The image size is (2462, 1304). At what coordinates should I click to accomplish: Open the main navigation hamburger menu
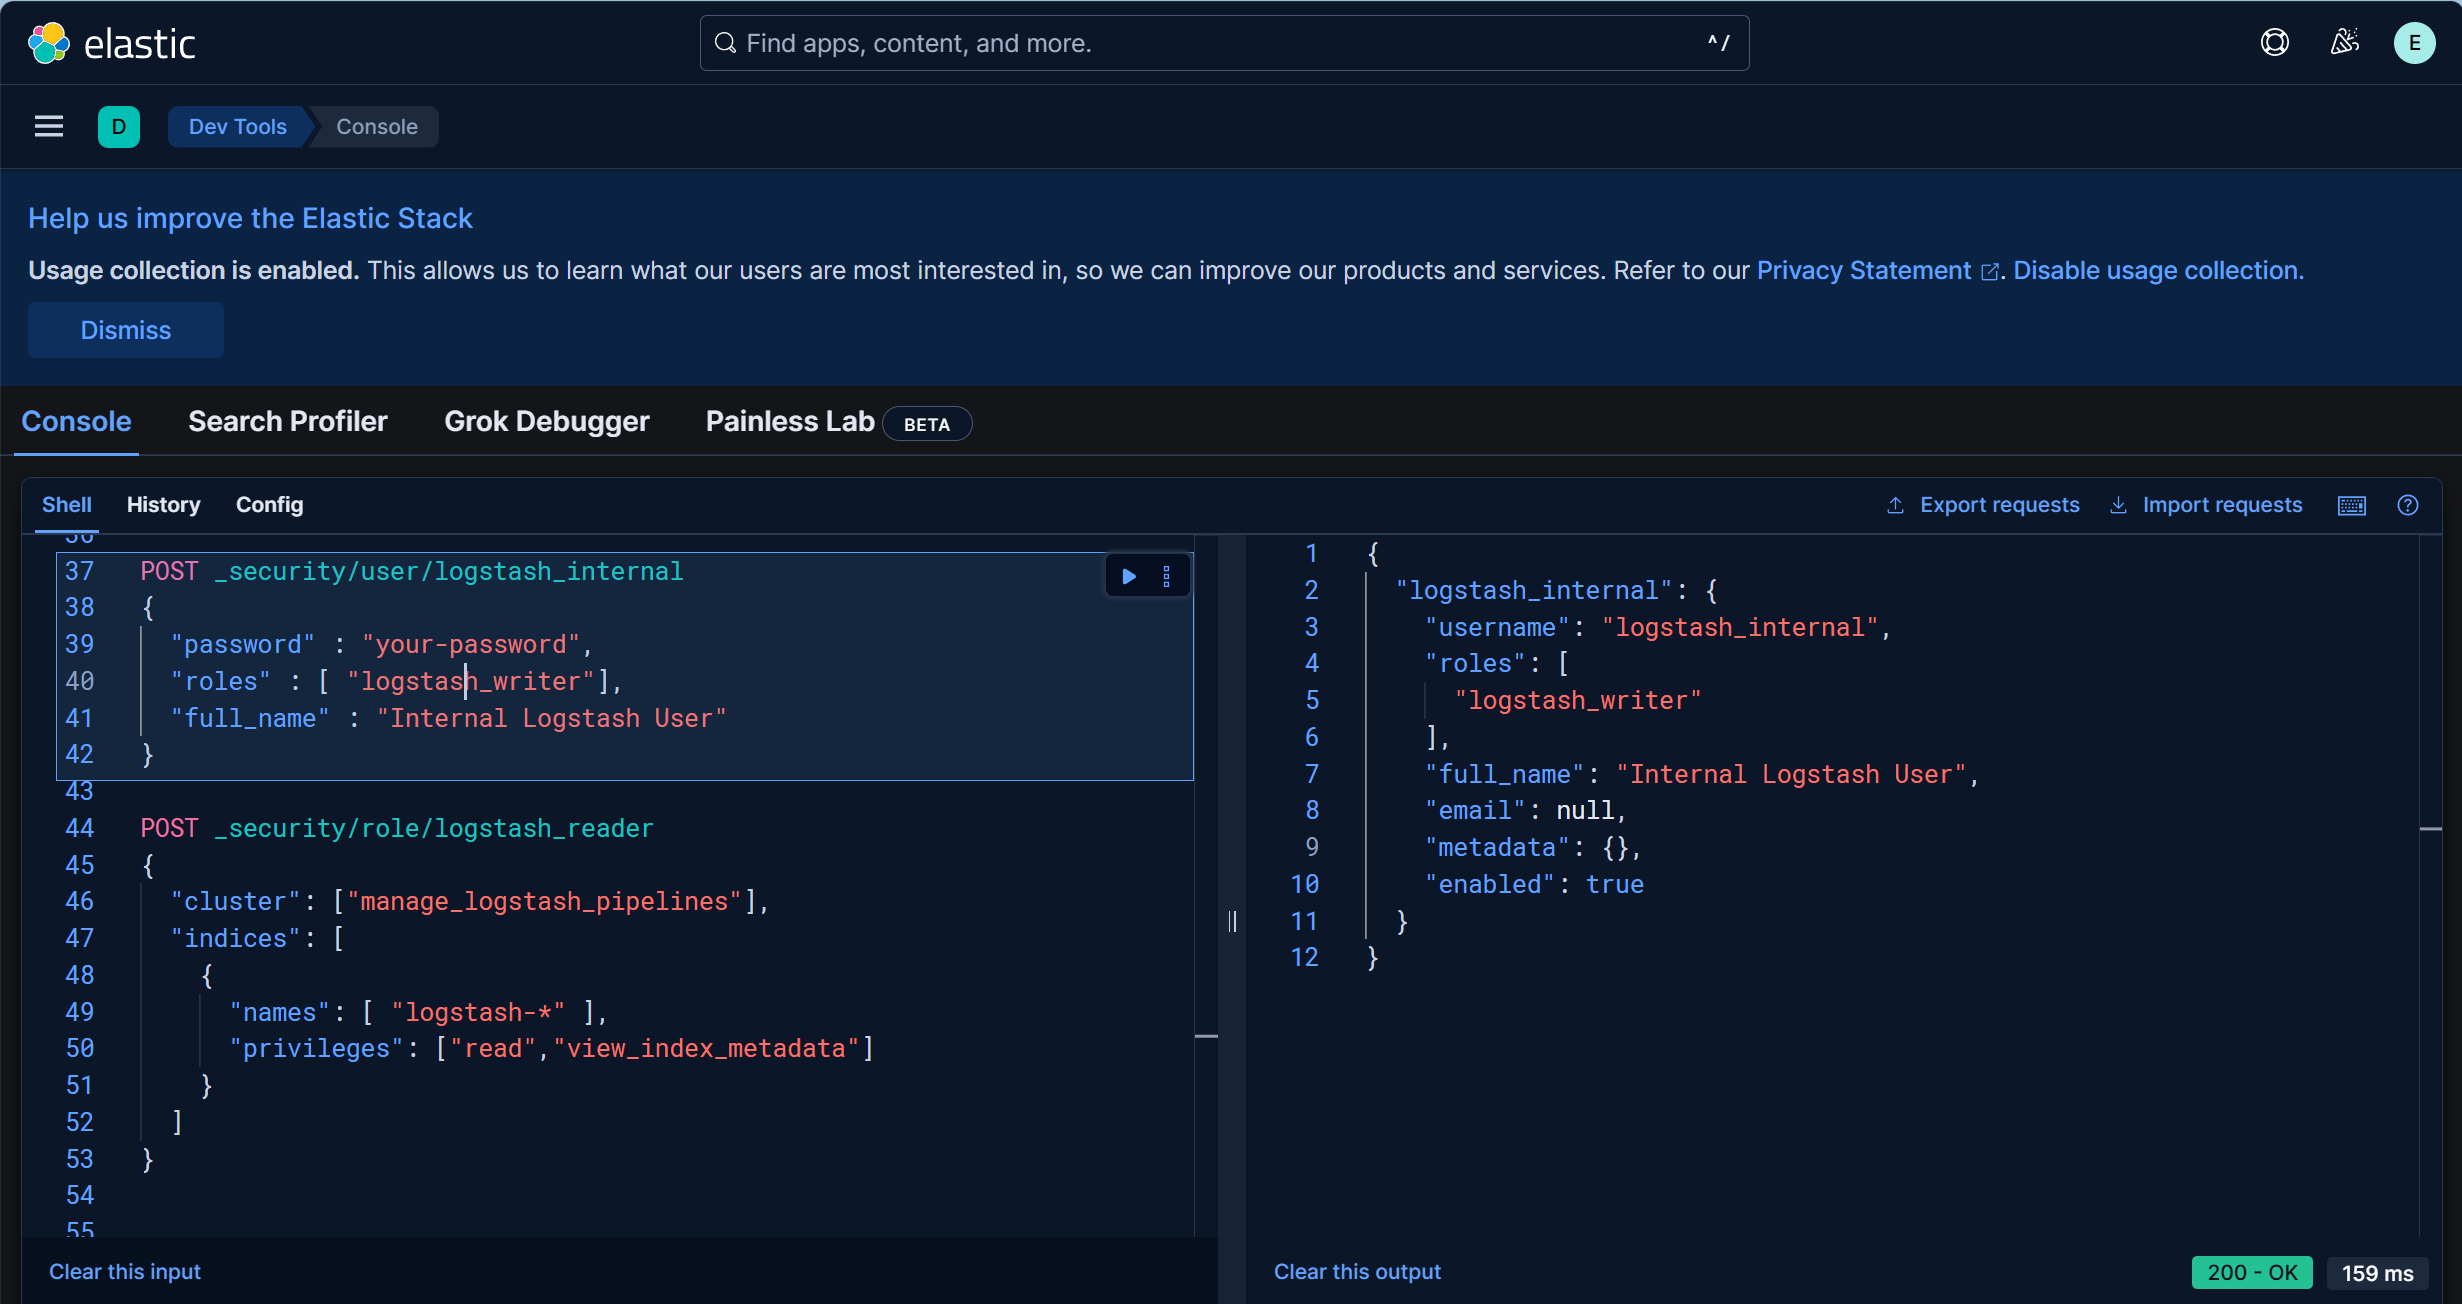point(49,127)
